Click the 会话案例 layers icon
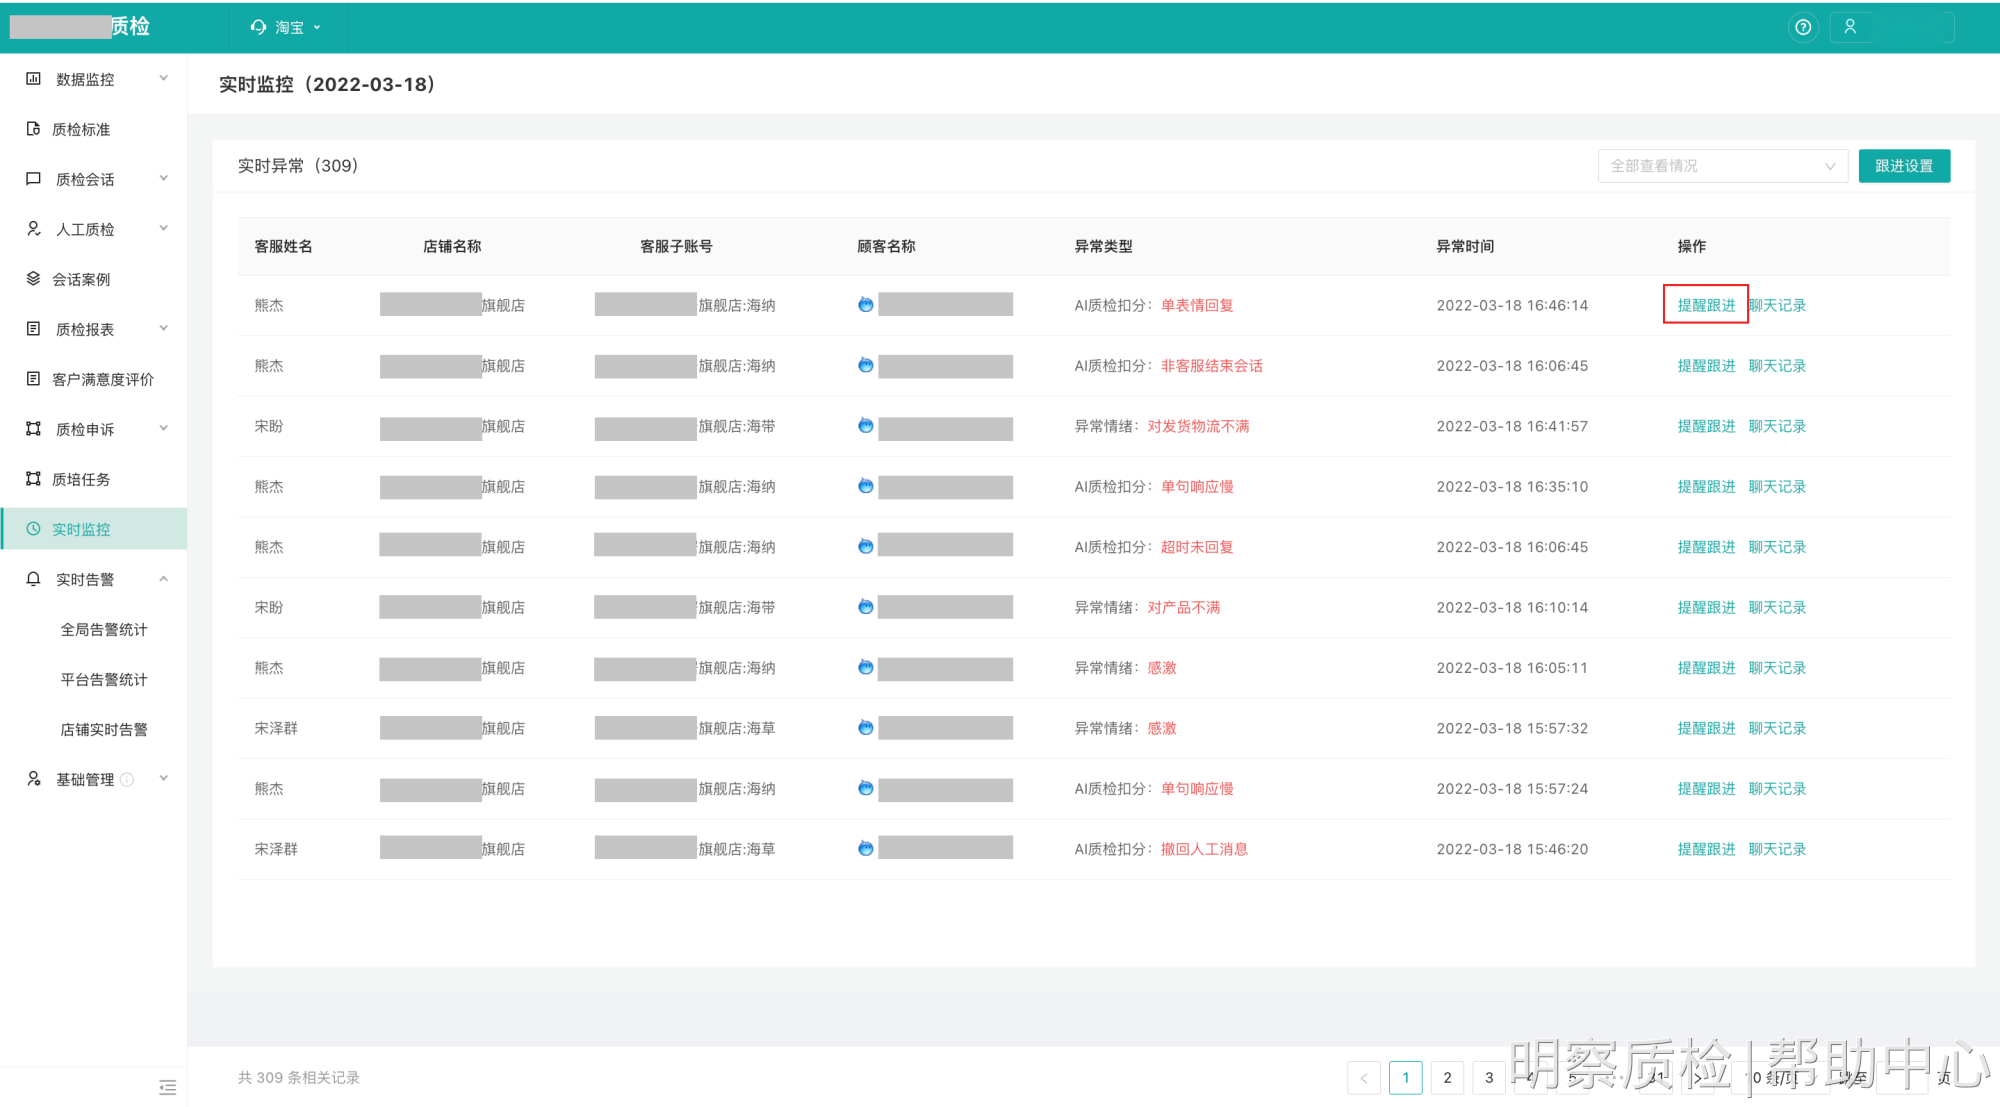The image size is (2000, 1107). pyautogui.click(x=33, y=278)
